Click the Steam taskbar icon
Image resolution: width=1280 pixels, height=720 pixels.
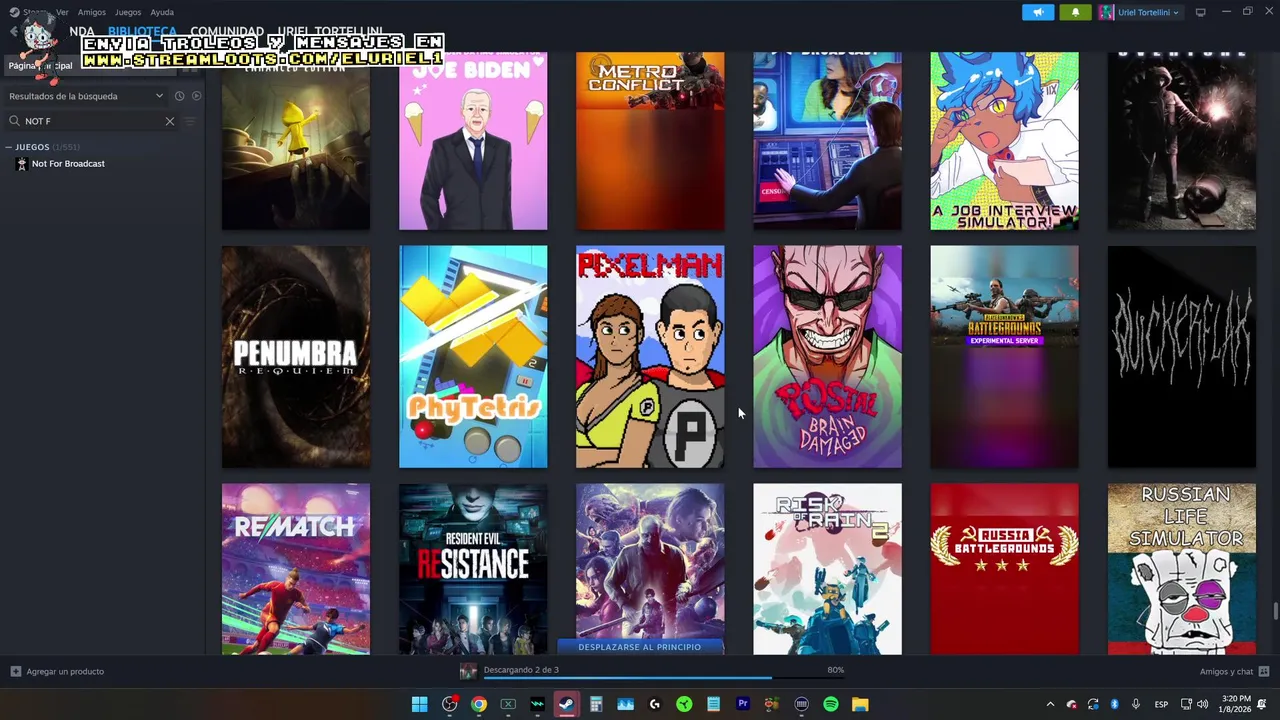click(566, 704)
